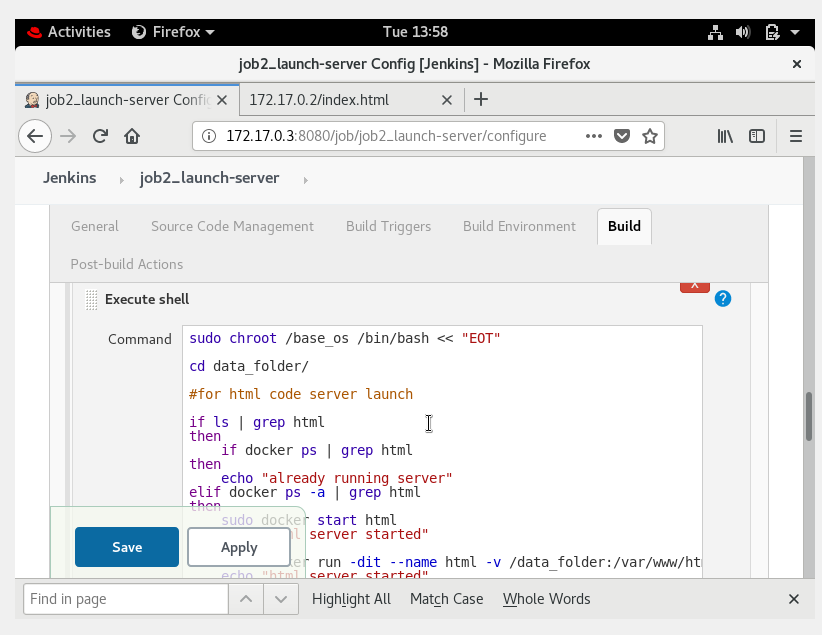Image resolution: width=822 pixels, height=635 pixels.
Task: Expand the system status menu arrow
Action: 795,33
